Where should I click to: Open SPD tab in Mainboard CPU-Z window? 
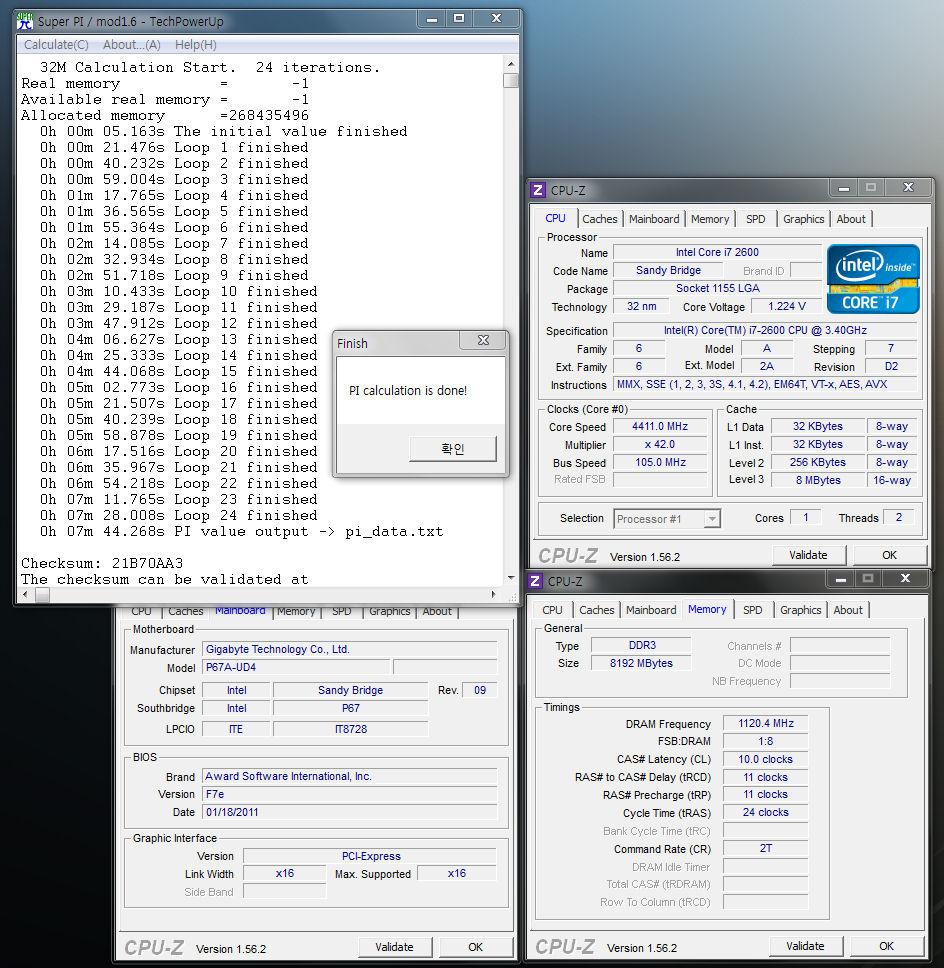(x=341, y=611)
